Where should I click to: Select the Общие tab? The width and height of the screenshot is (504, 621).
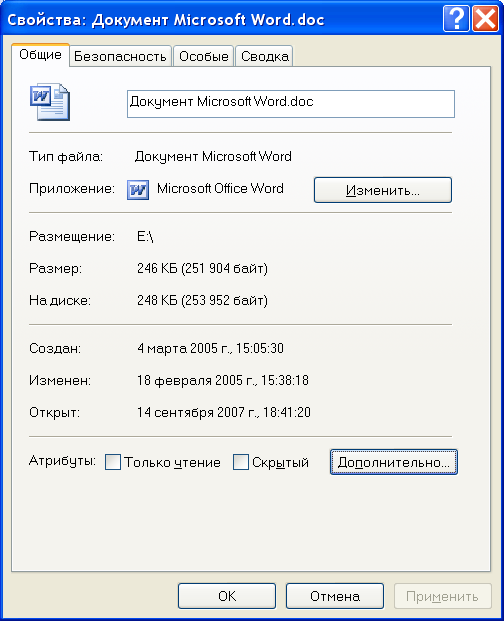click(x=40, y=55)
